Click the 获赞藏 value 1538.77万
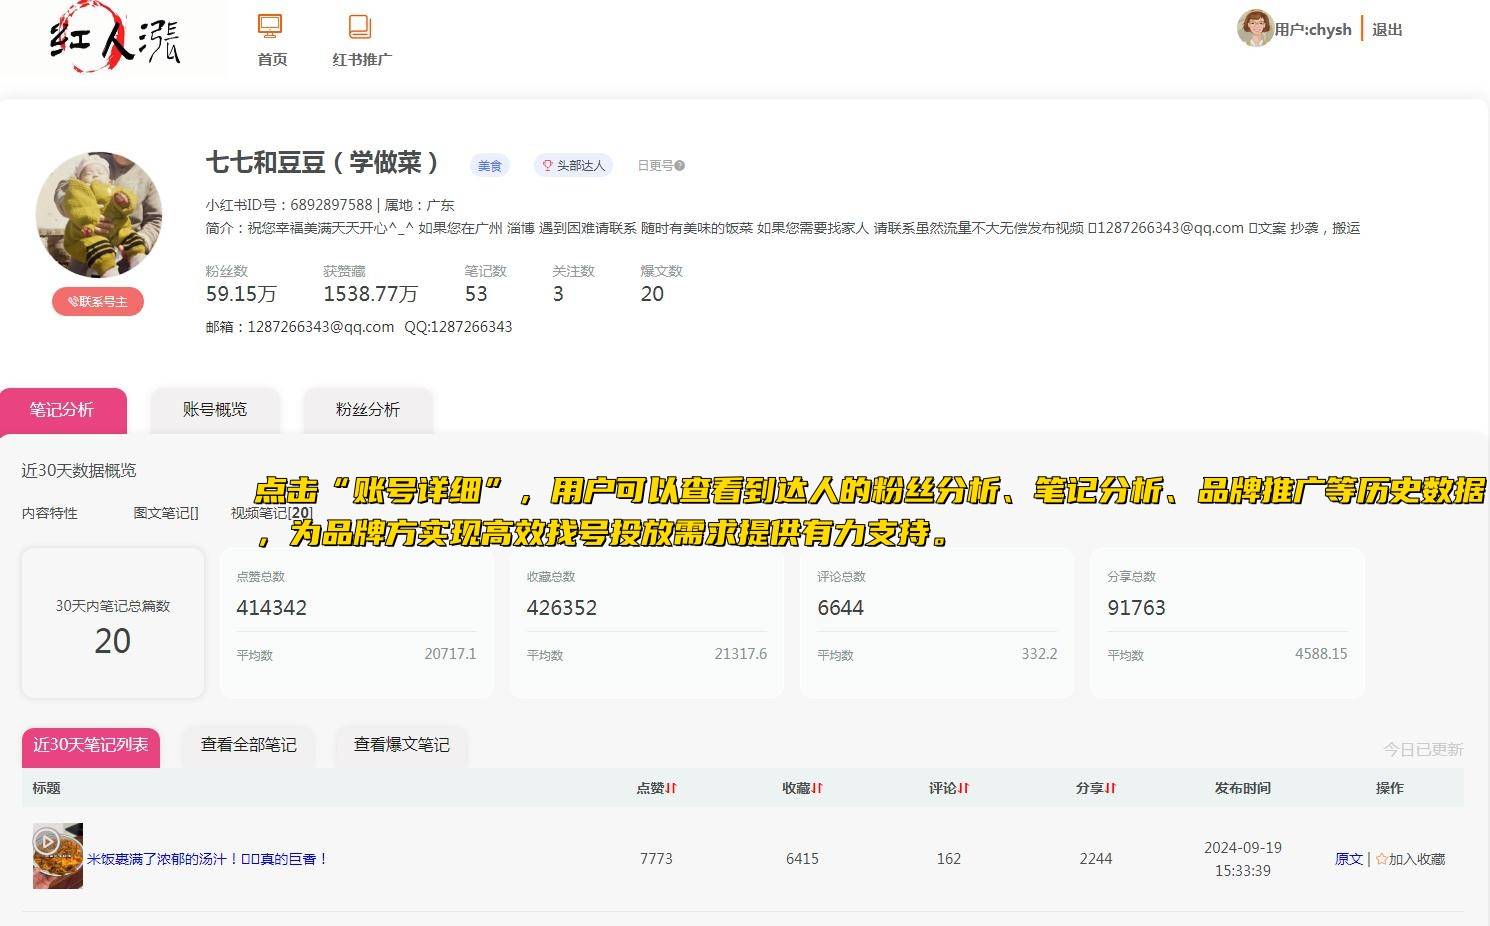 coord(370,294)
